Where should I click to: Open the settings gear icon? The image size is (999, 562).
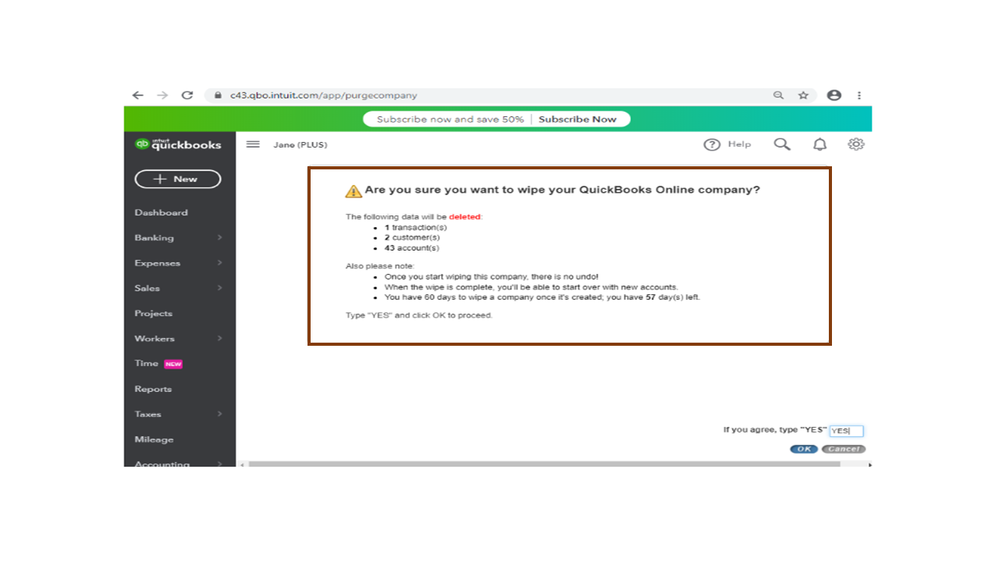coord(856,144)
